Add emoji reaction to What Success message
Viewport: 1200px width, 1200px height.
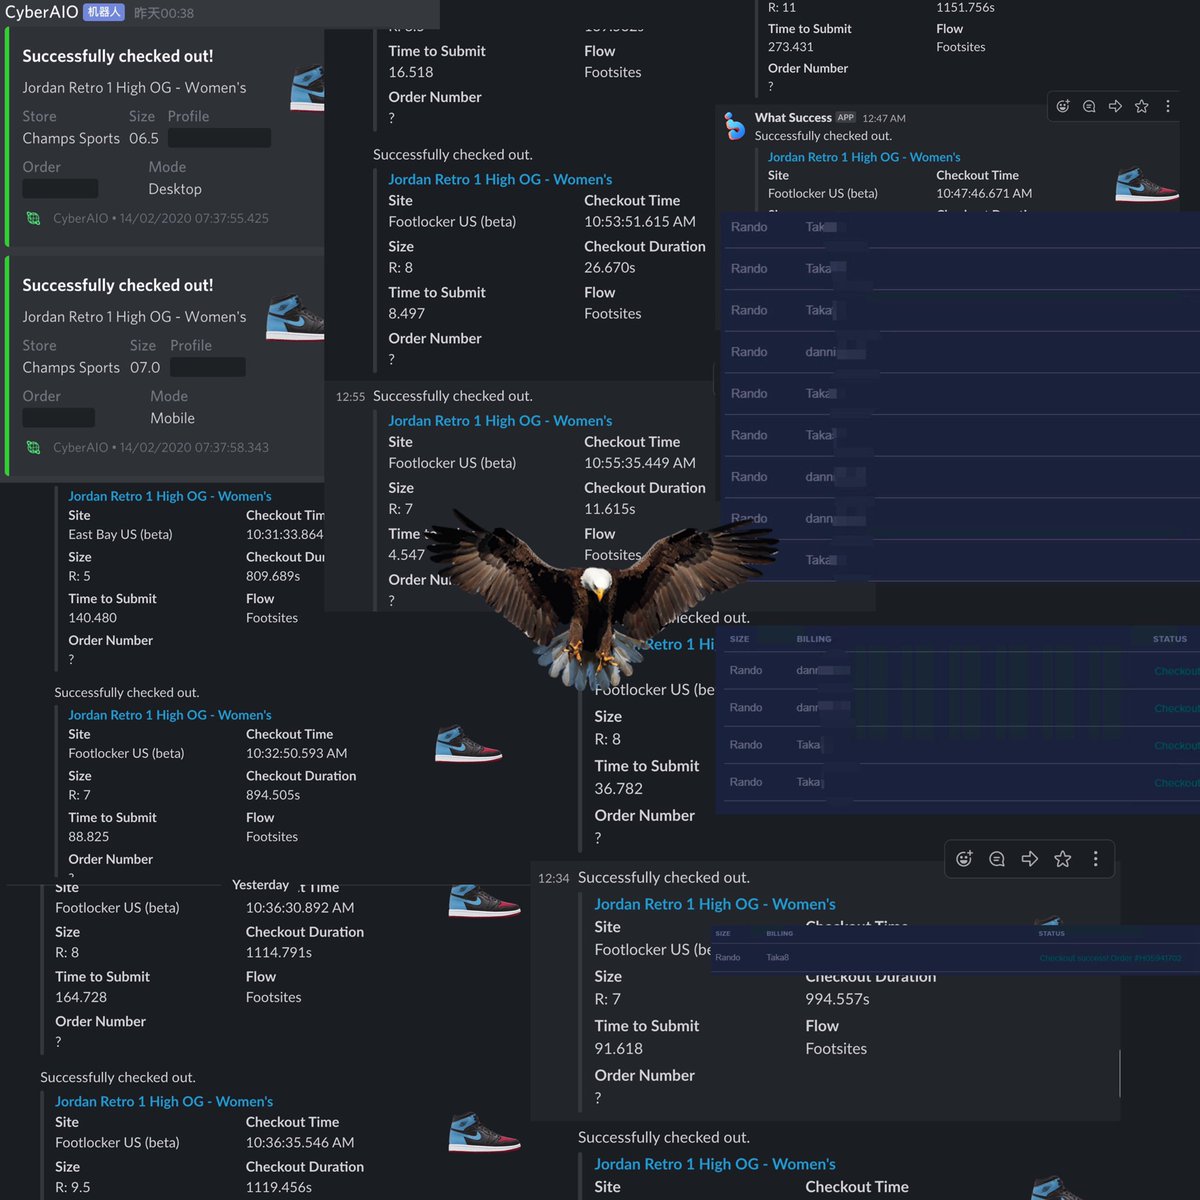[x=1063, y=106]
